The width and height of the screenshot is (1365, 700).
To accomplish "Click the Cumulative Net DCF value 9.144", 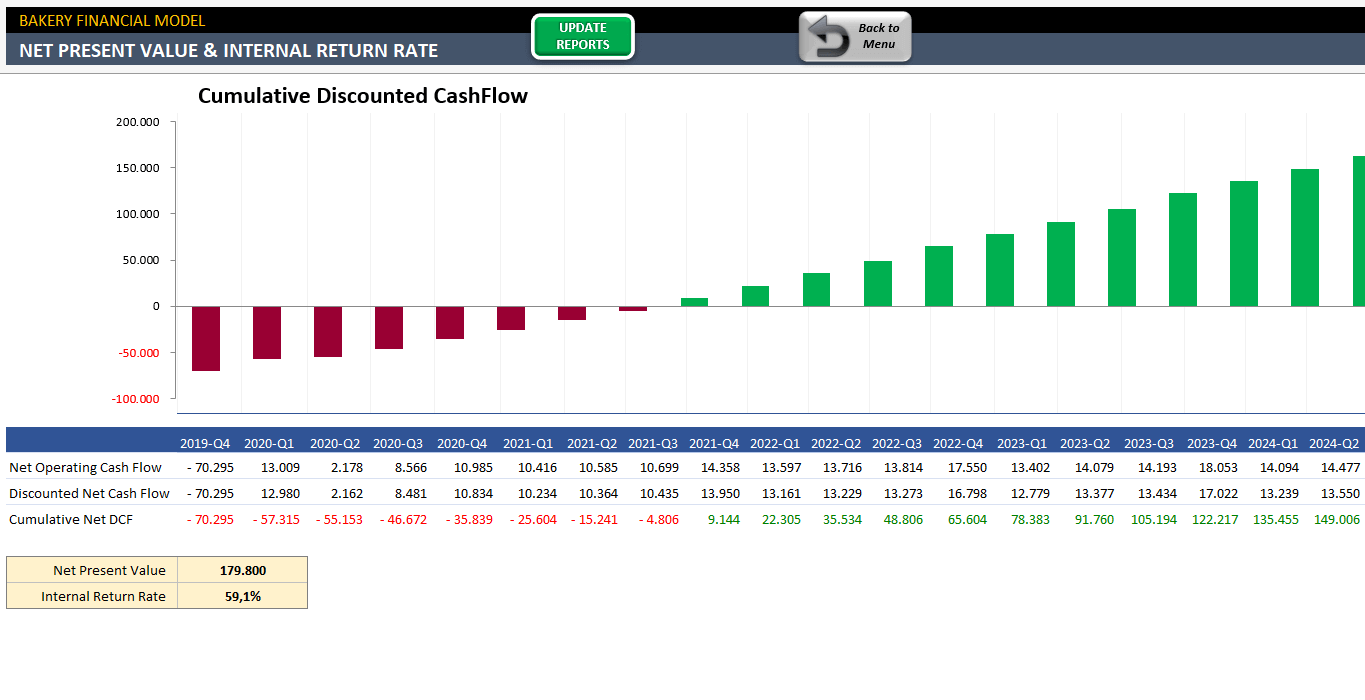I will coord(723,519).
